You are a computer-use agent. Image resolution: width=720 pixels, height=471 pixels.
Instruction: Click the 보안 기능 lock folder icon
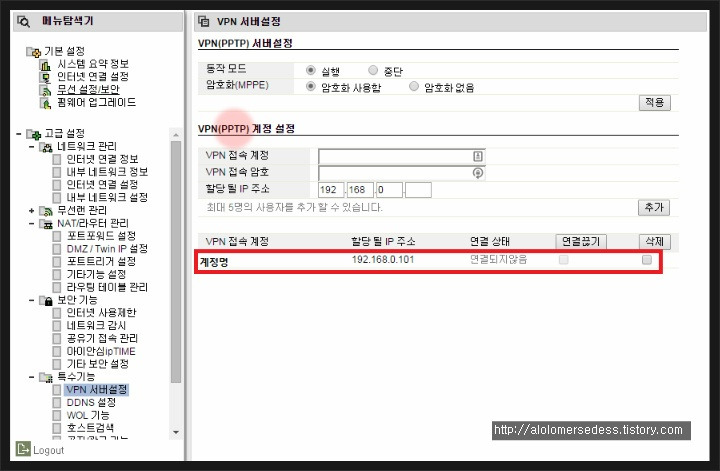46,300
